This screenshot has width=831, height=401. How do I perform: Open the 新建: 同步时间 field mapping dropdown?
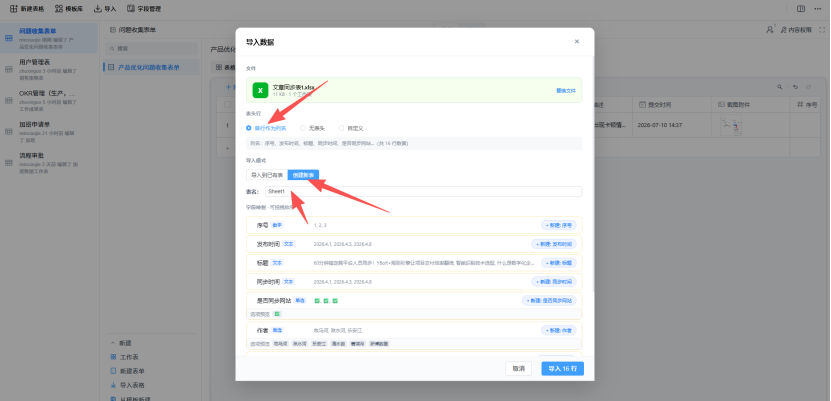[554, 282]
